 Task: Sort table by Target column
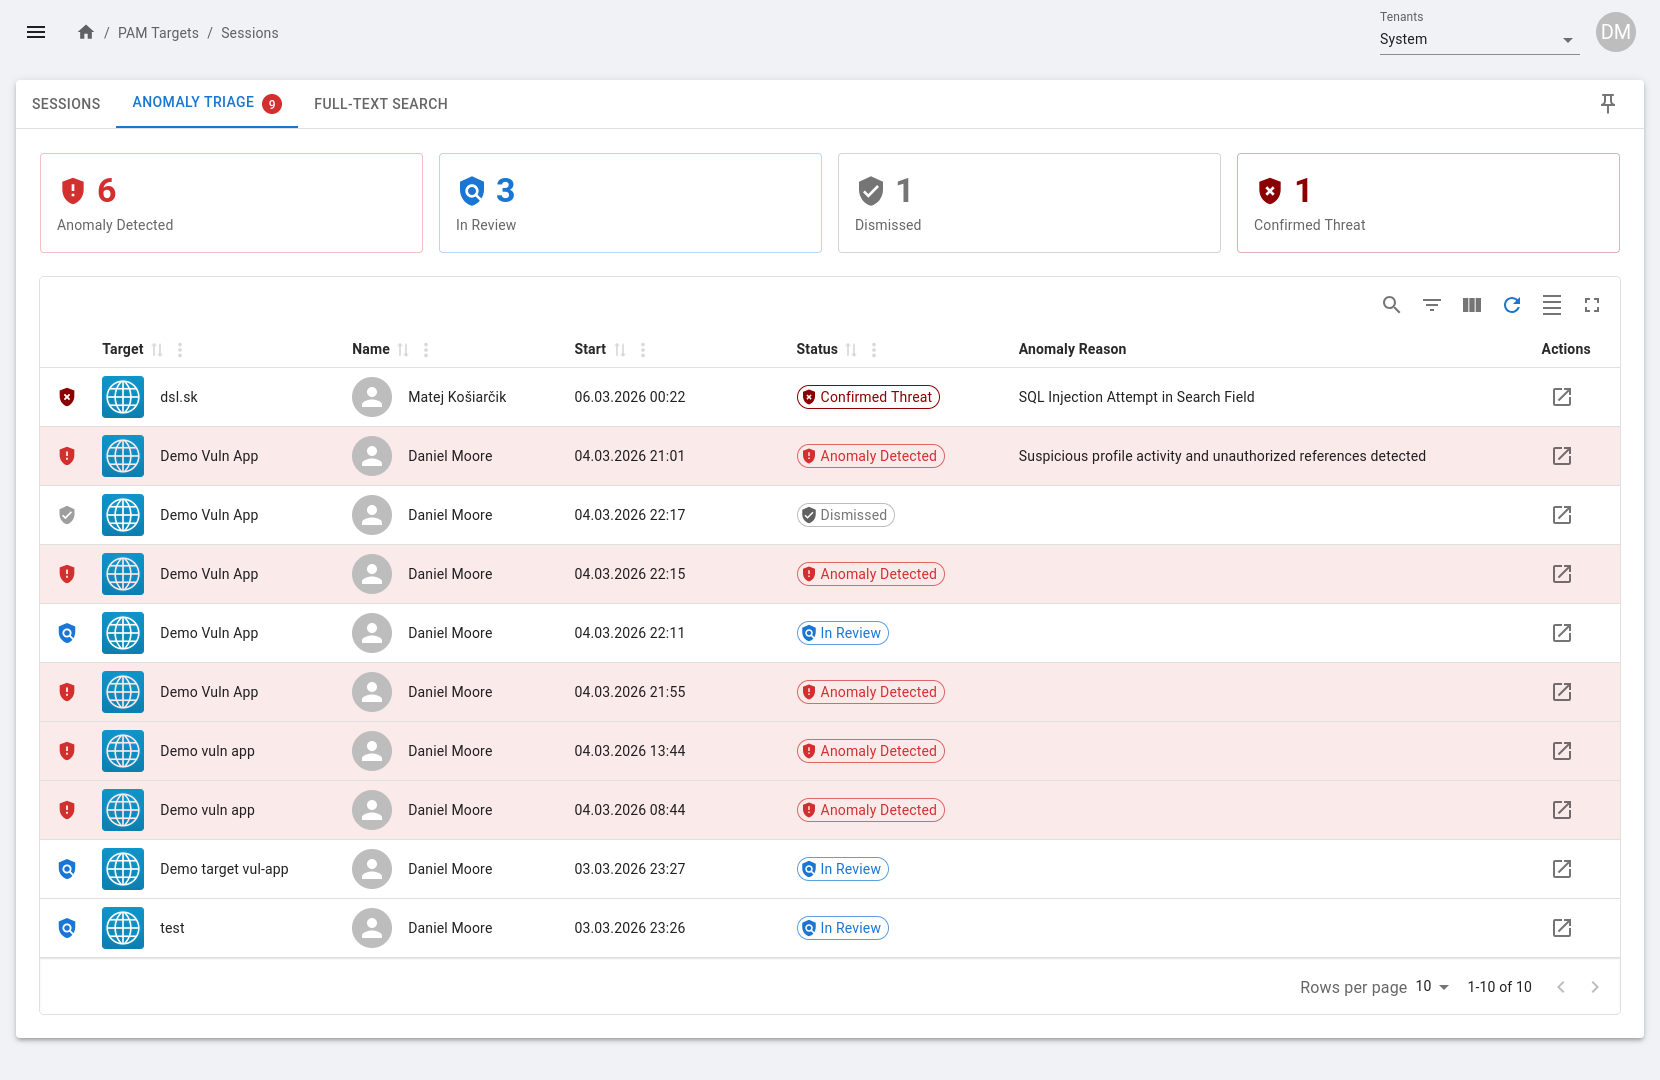click(x=157, y=350)
